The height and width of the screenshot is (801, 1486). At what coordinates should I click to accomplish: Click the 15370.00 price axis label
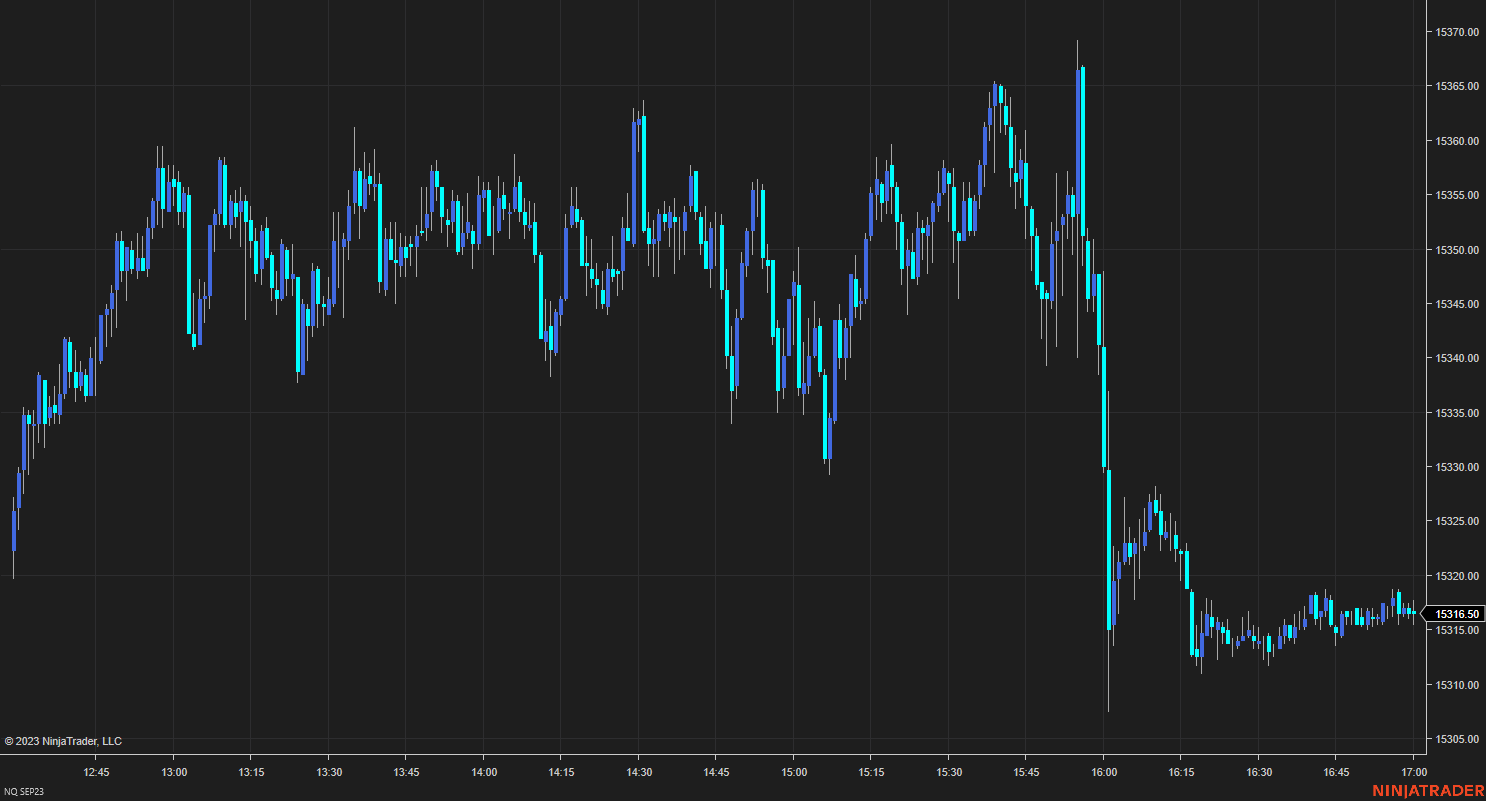pos(1456,31)
